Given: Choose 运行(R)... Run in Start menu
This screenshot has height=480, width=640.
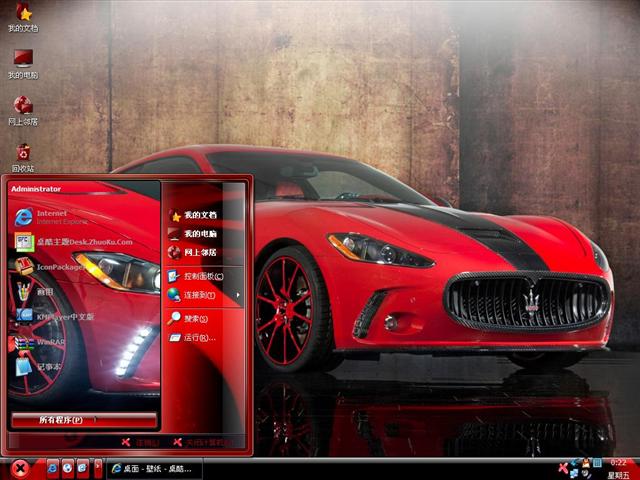Looking at the screenshot, I should click(198, 338).
